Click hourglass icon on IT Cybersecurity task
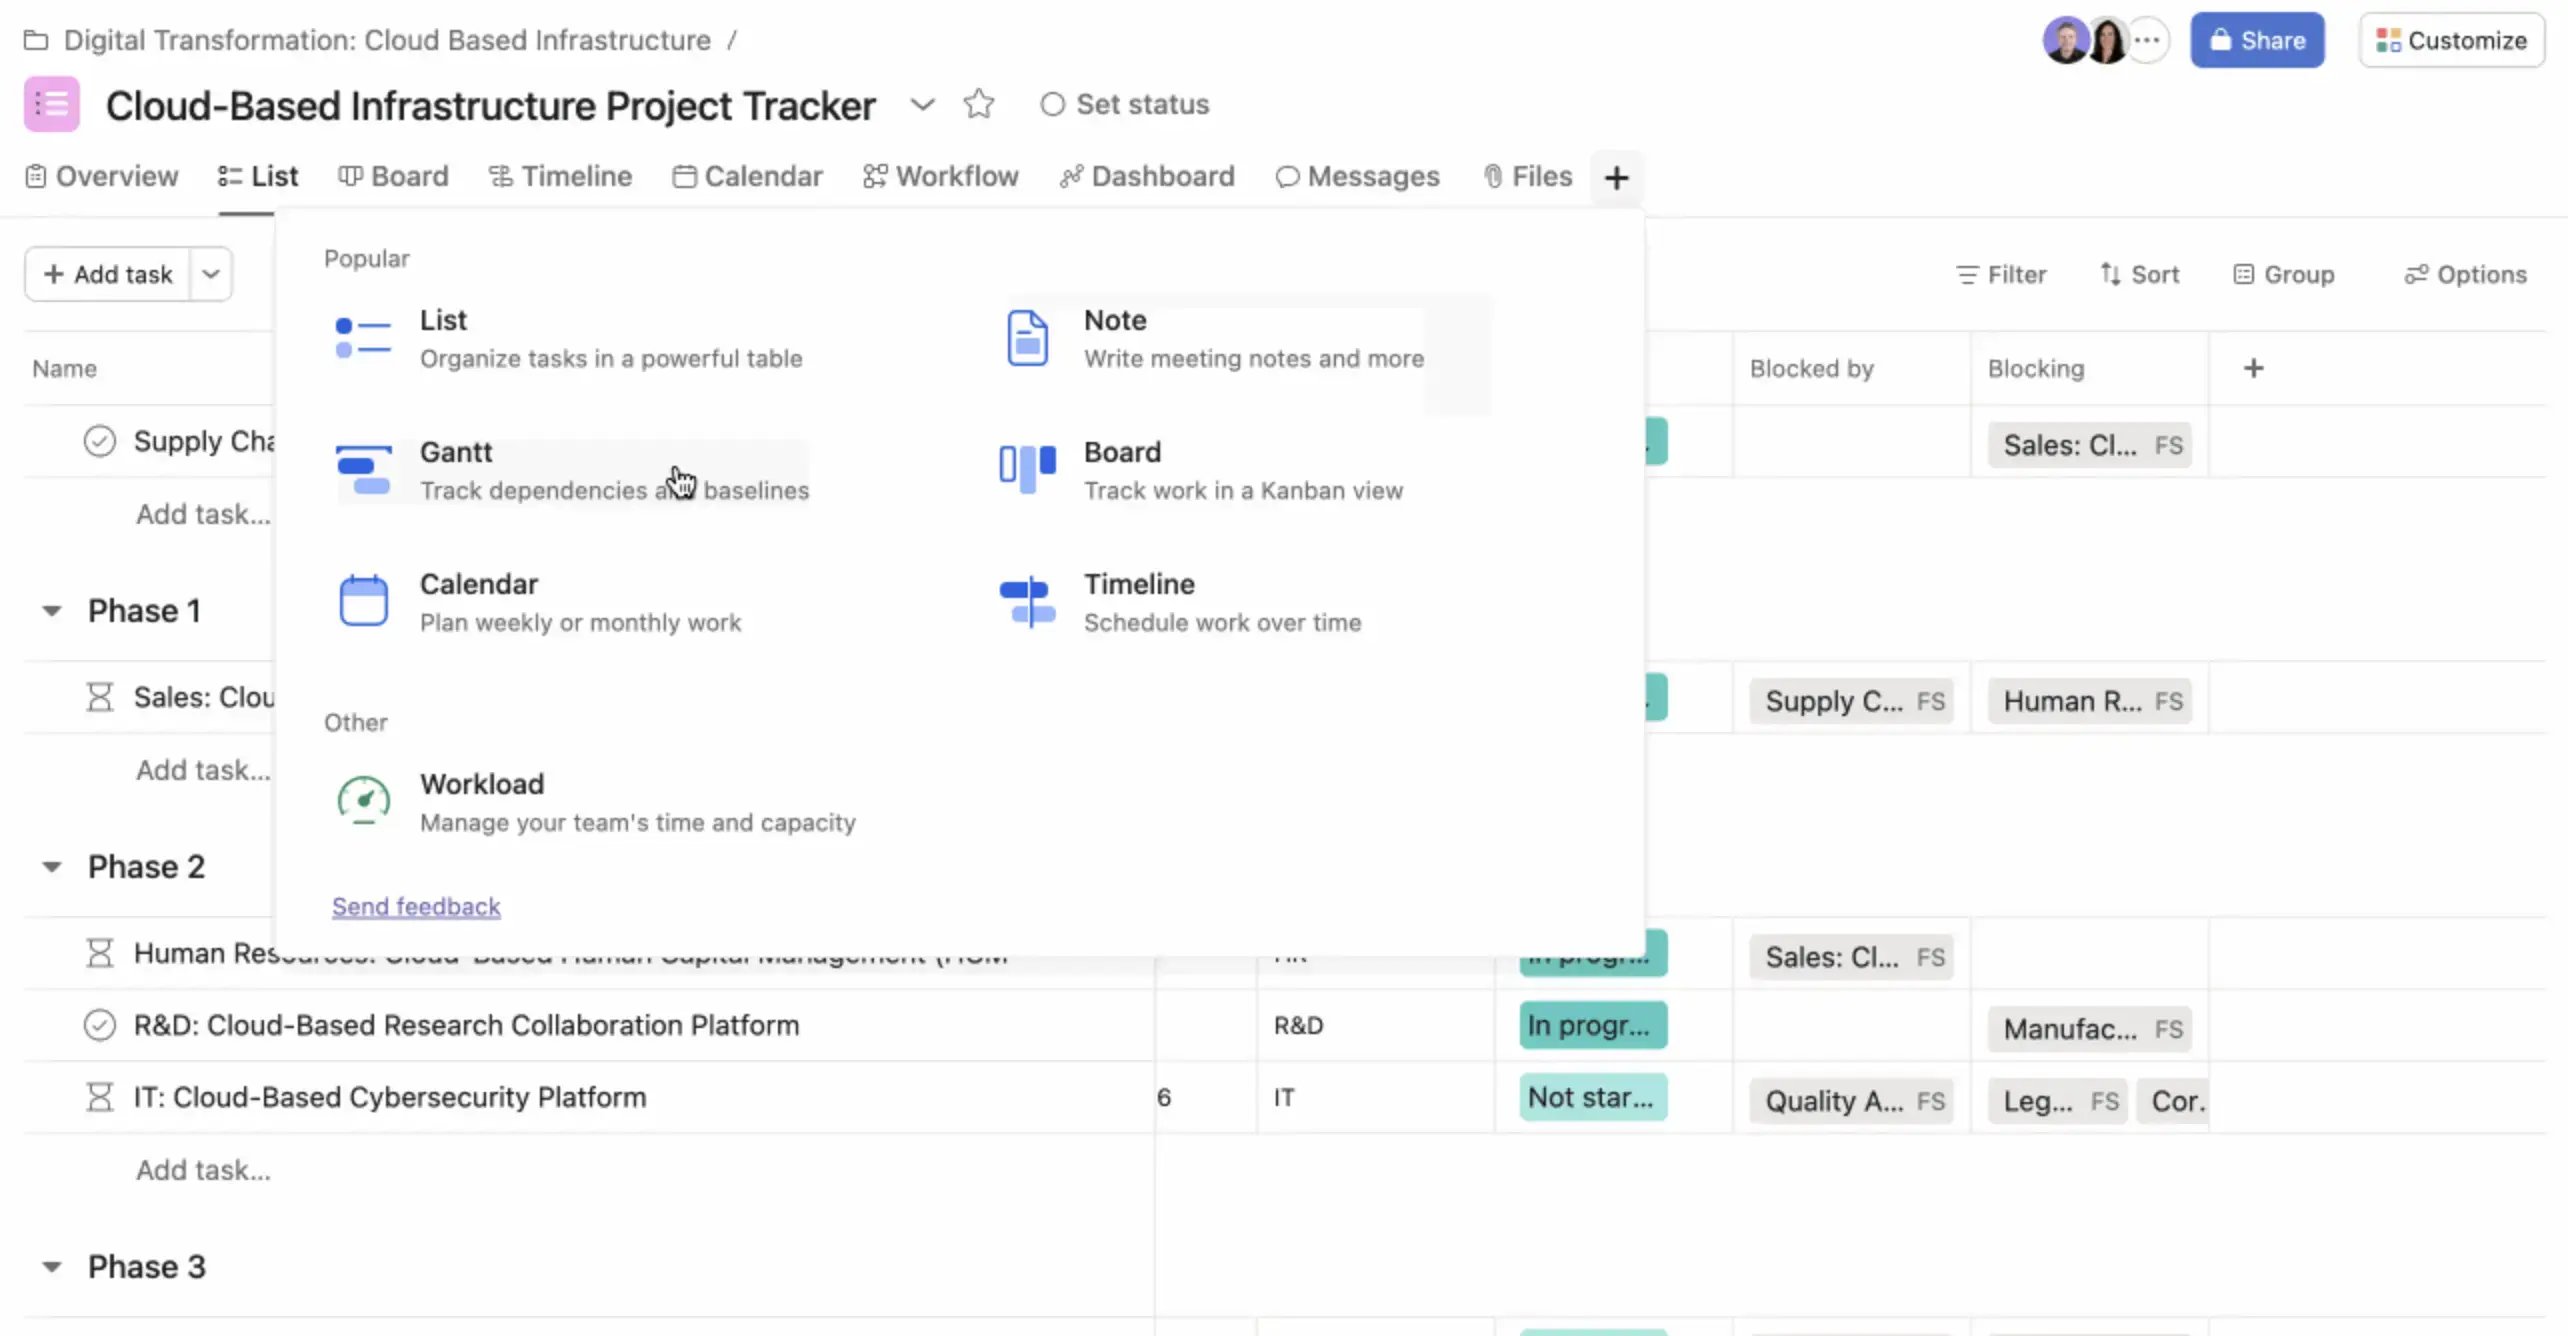The height and width of the screenshot is (1336, 2568). (99, 1097)
